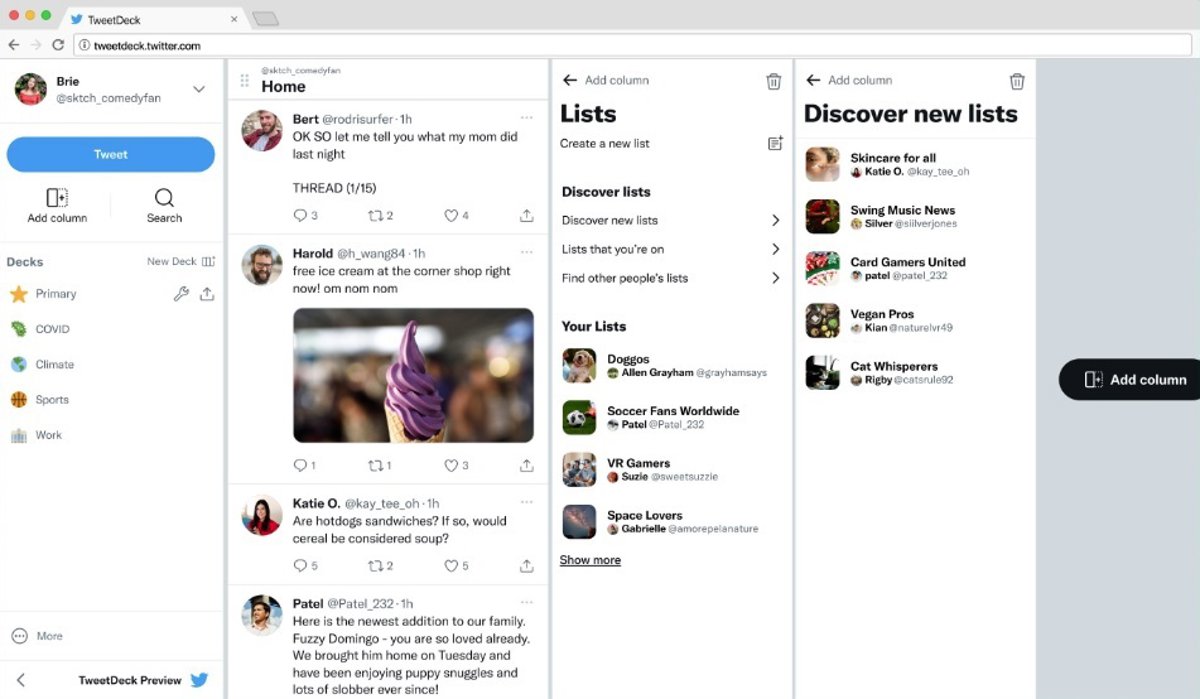Retweet Bert's thread tweet
The image size is (1200, 699).
[x=375, y=215]
